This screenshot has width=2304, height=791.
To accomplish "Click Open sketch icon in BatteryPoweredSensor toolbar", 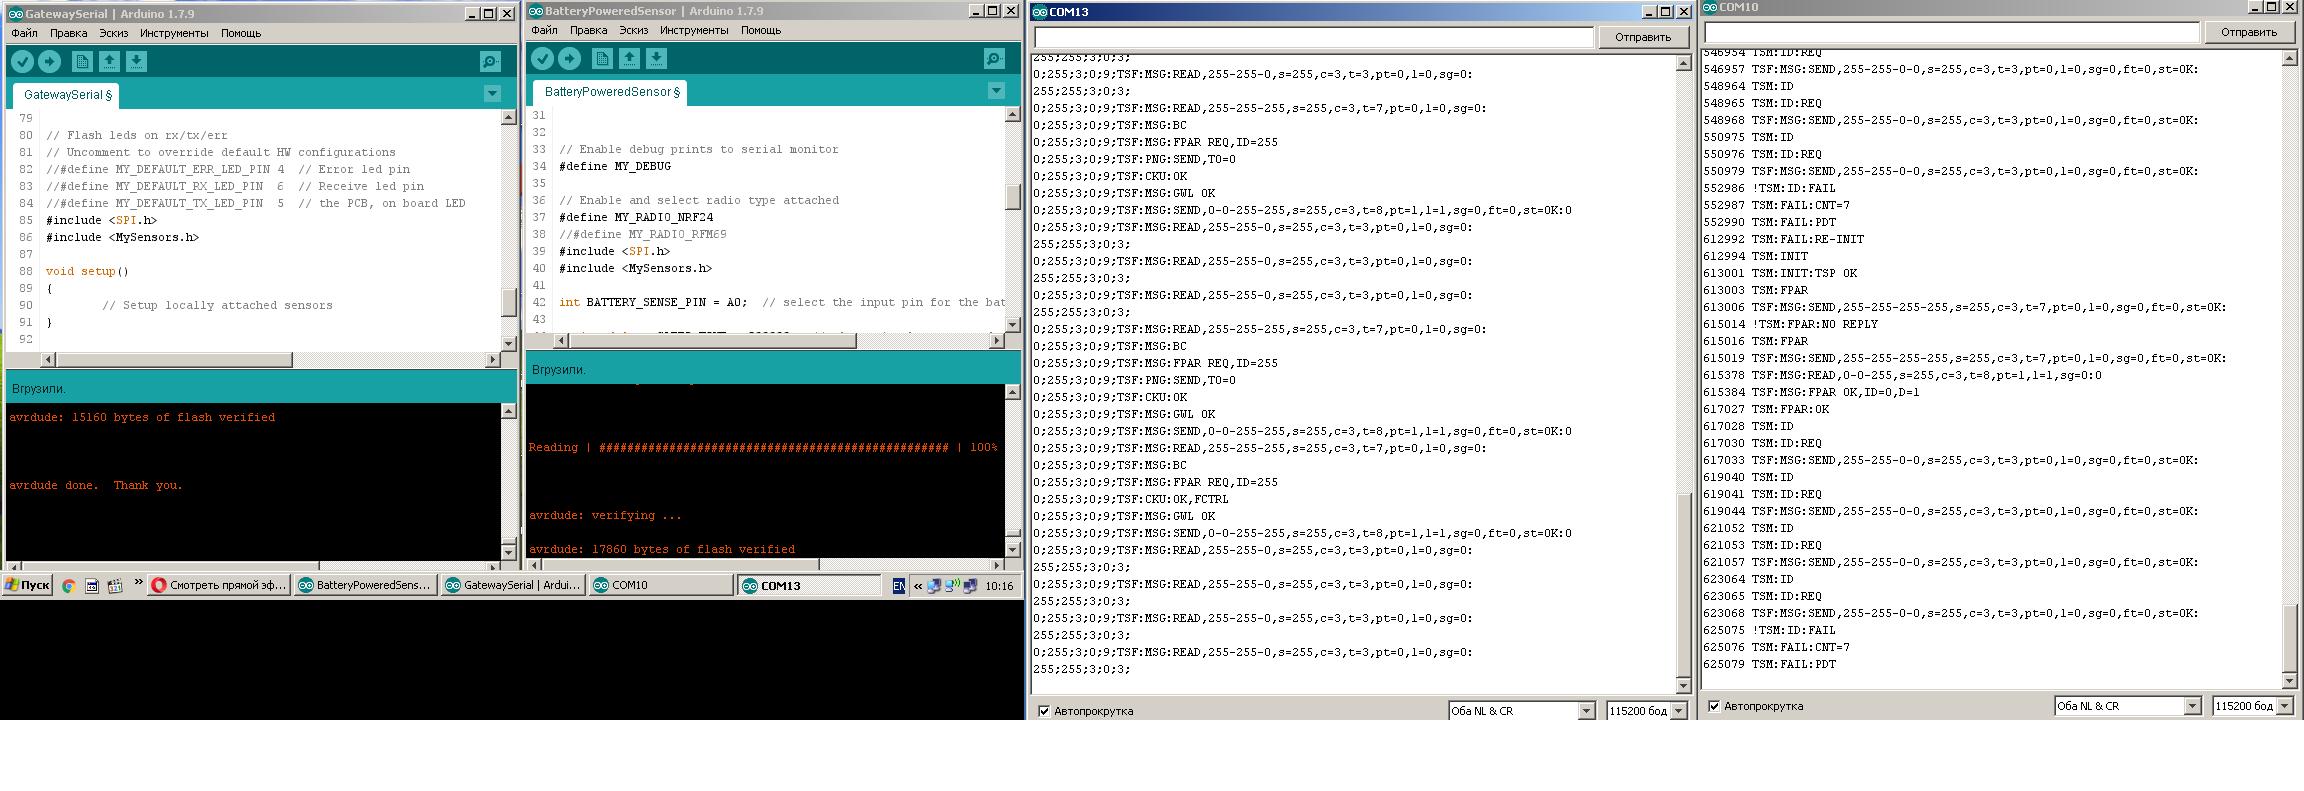I will pos(629,59).
